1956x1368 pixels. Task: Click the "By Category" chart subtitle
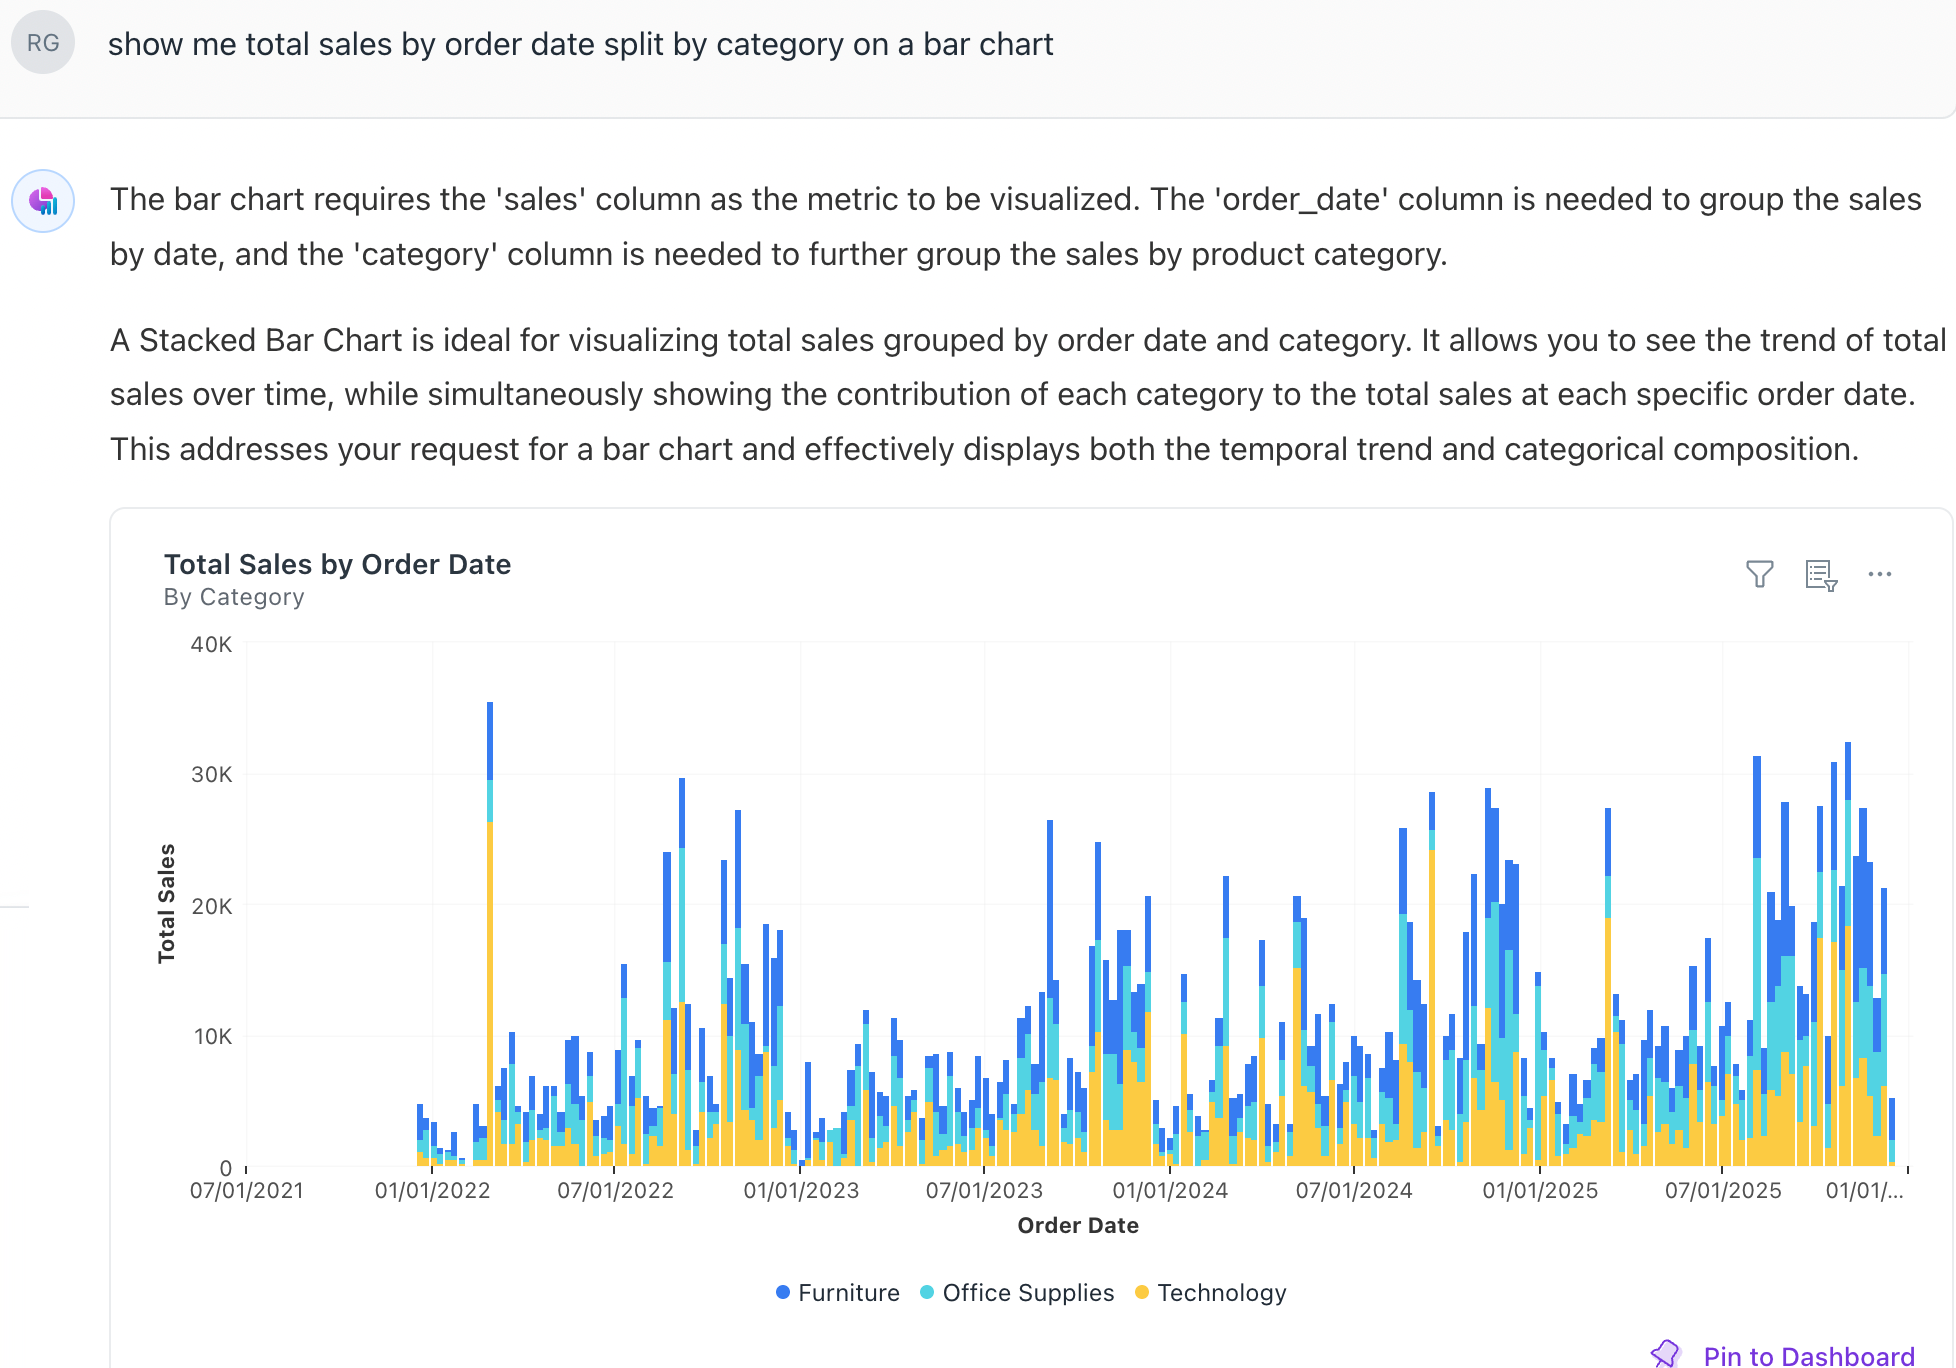234,597
